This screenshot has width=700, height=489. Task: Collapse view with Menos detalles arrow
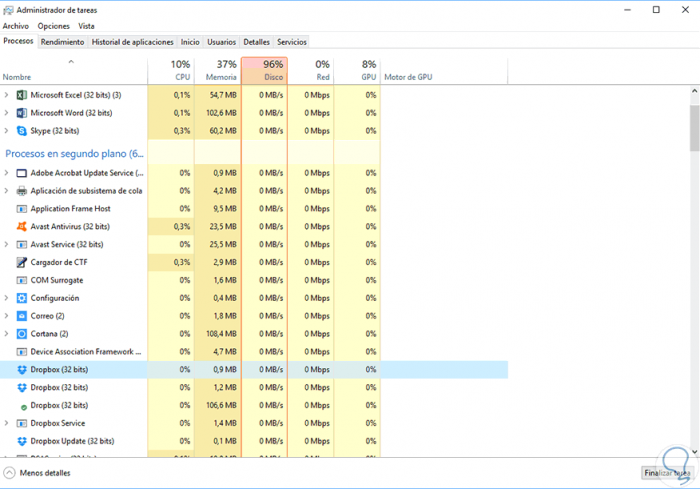tap(9, 472)
